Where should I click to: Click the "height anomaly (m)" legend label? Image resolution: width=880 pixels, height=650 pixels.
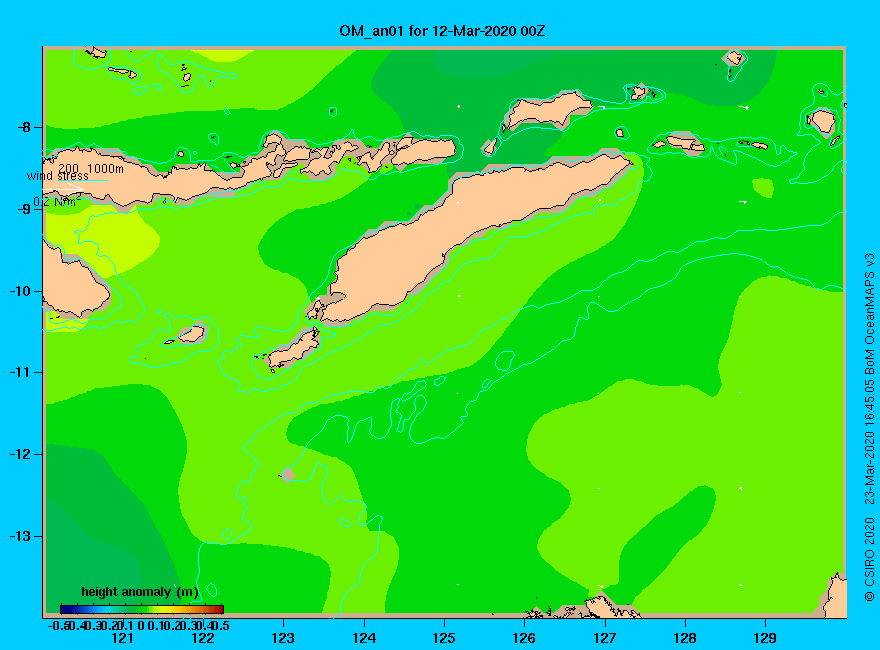click(x=140, y=592)
